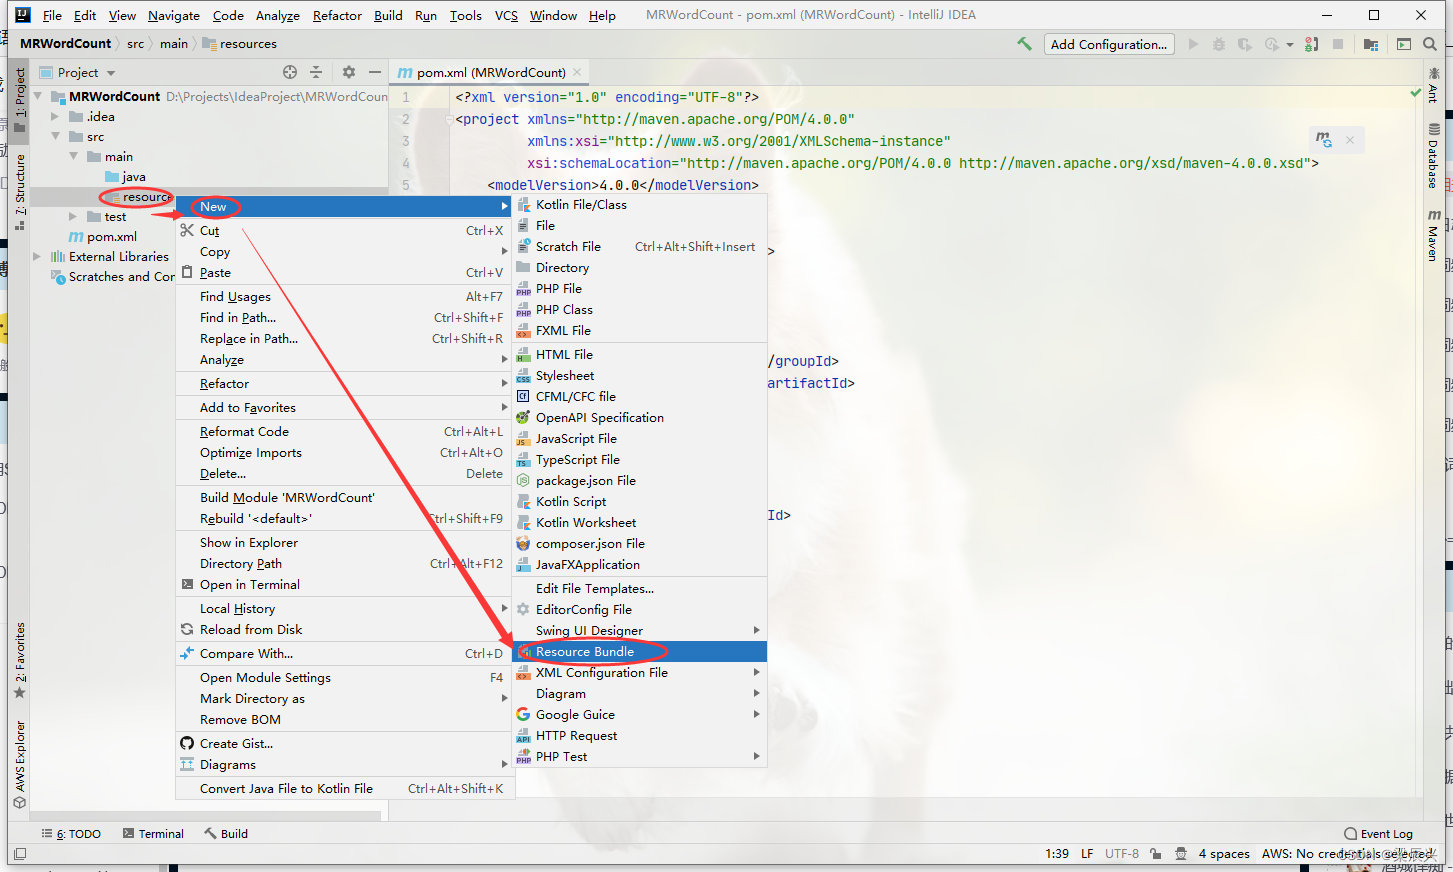Open the New submenu entry
The width and height of the screenshot is (1453, 872).
(x=343, y=206)
